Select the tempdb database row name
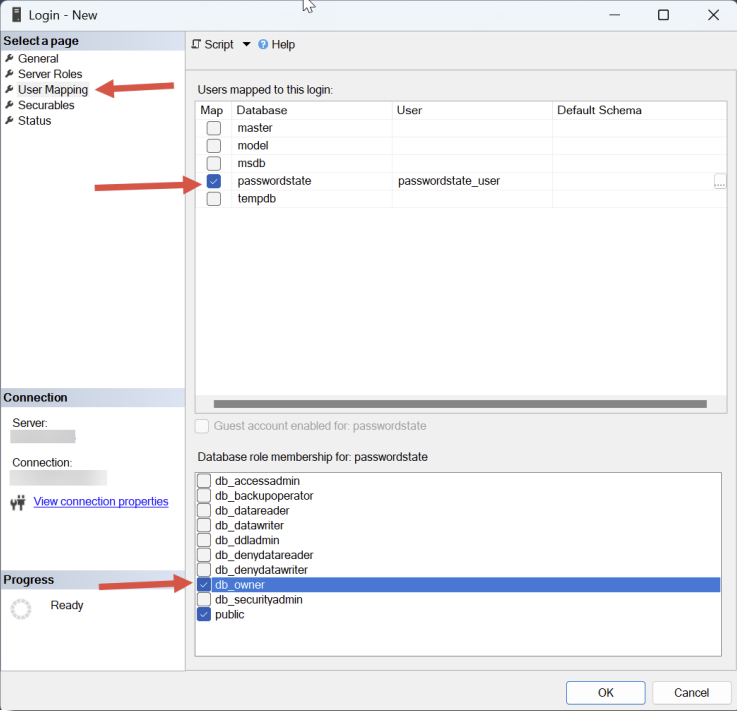 click(x=257, y=199)
